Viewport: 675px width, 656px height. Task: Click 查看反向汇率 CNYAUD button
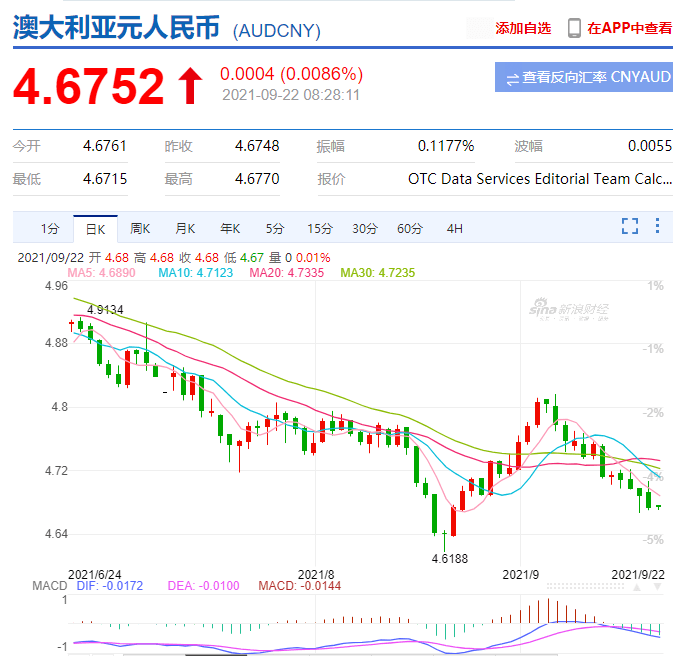coord(584,77)
